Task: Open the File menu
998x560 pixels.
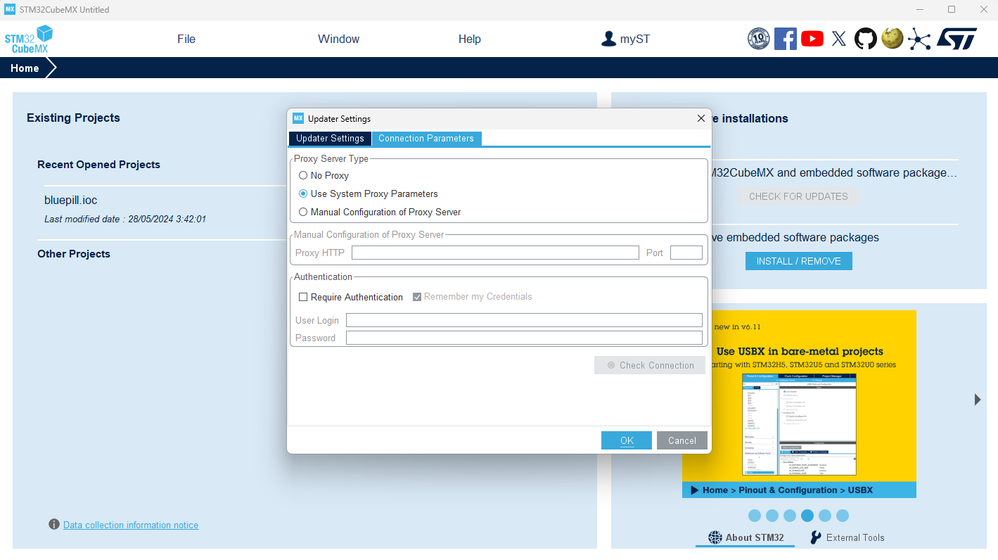Action: coord(186,39)
